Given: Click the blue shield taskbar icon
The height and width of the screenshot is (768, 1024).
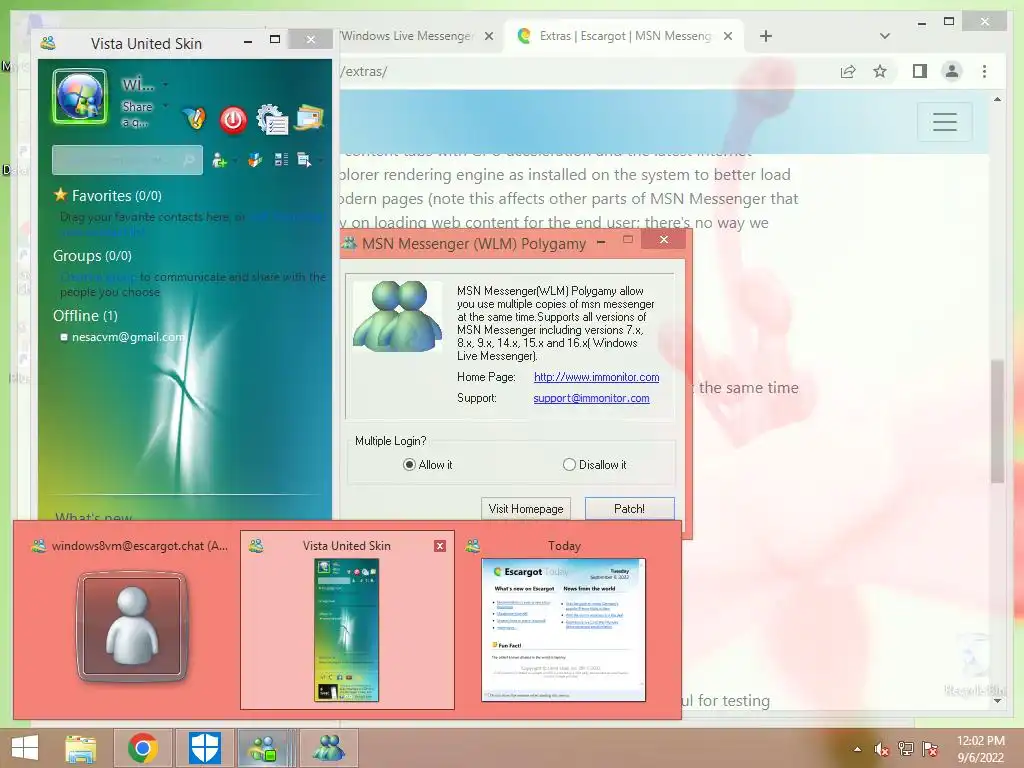Looking at the screenshot, I should 204,748.
